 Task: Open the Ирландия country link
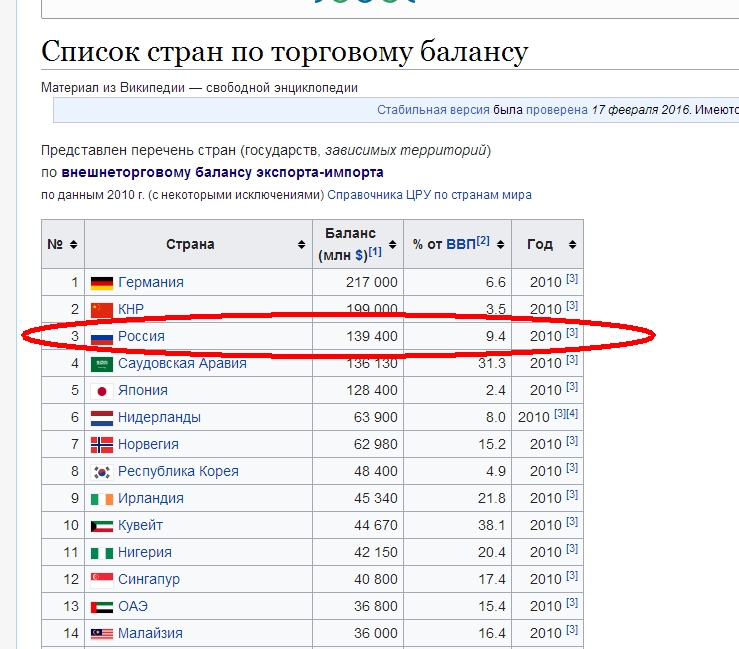tap(151, 498)
